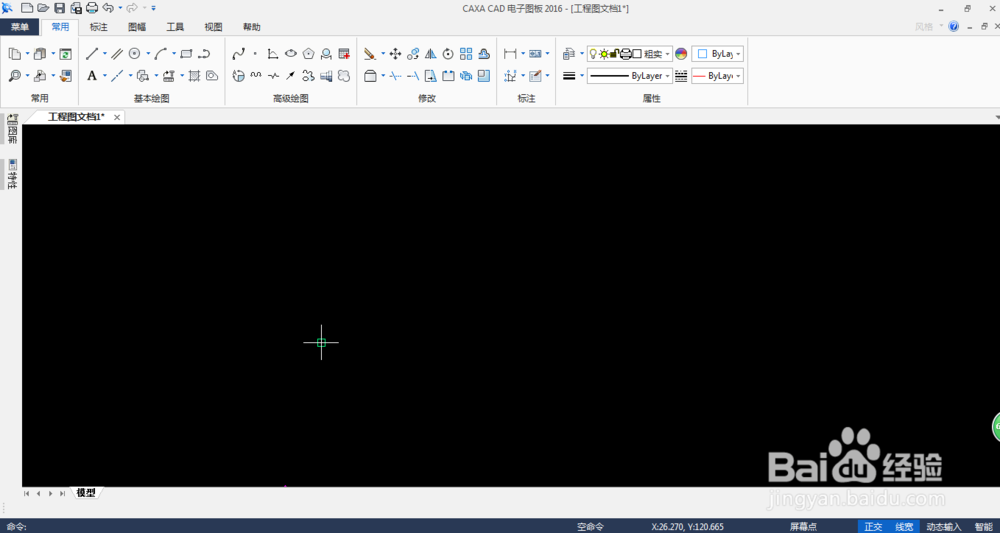The height and width of the screenshot is (533, 1000).
Task: Click the New document icon
Action: pos(27,8)
